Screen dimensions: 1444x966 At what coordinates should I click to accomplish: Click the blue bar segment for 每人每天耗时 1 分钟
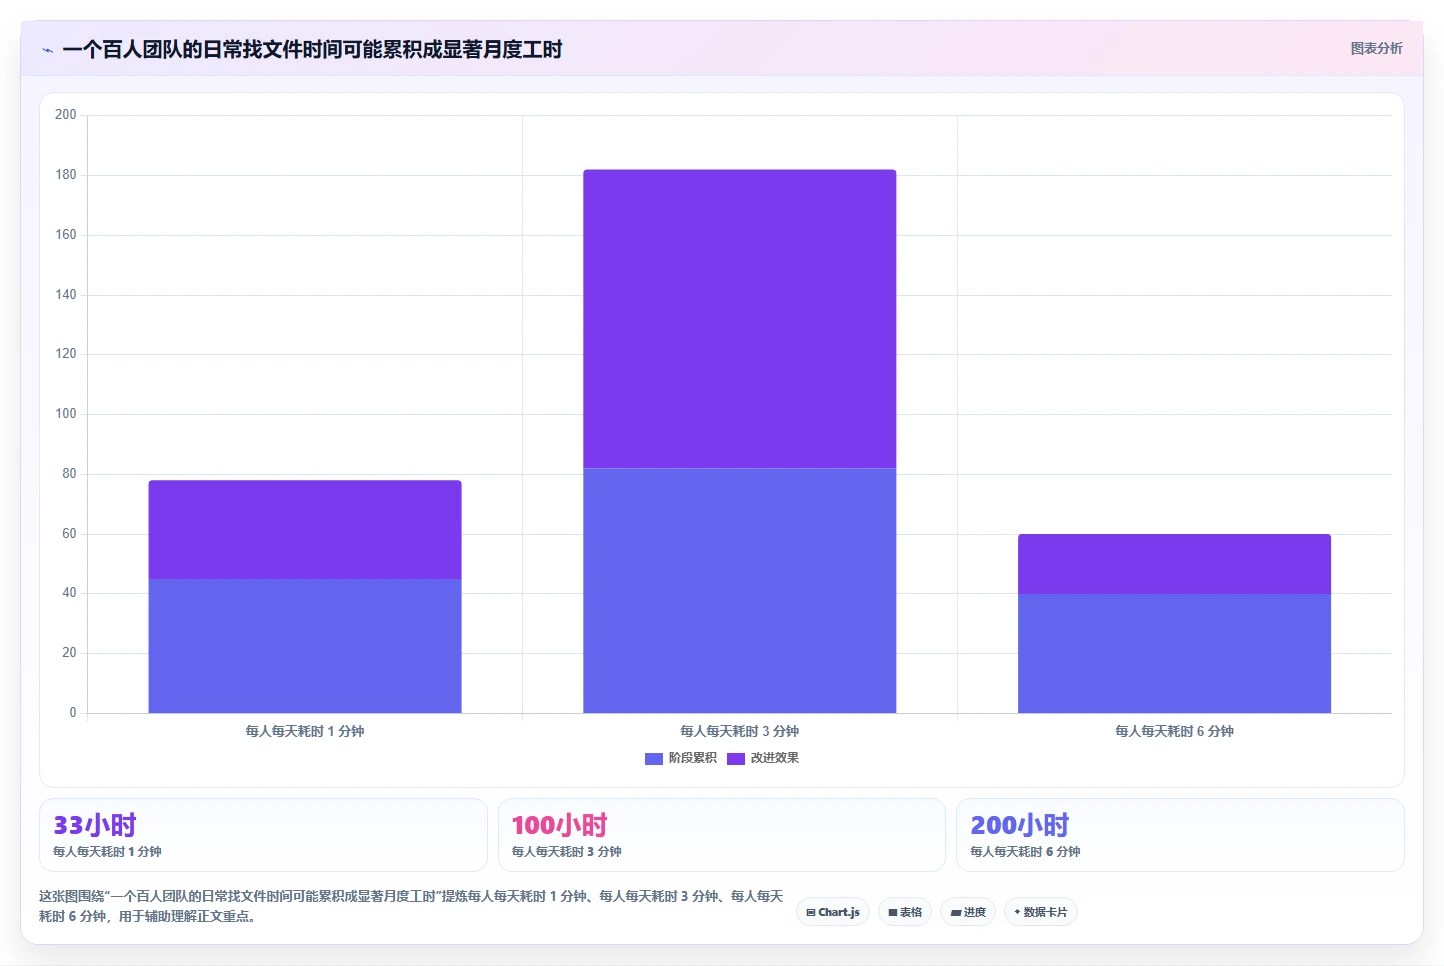click(305, 646)
